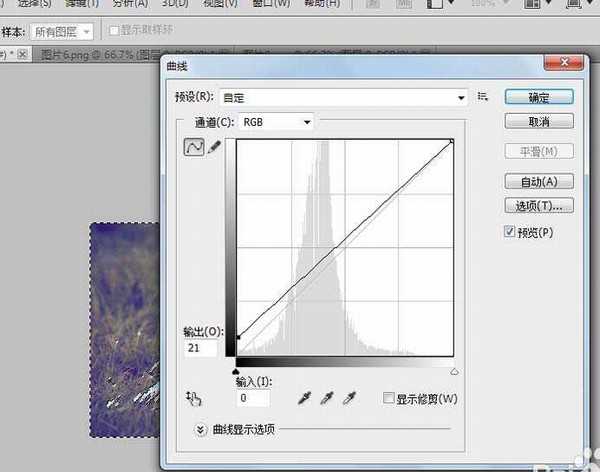Image resolution: width=600 pixels, height=472 pixels.
Task: Open the 样本 所有图层 sample dropdown
Action: click(x=62, y=32)
